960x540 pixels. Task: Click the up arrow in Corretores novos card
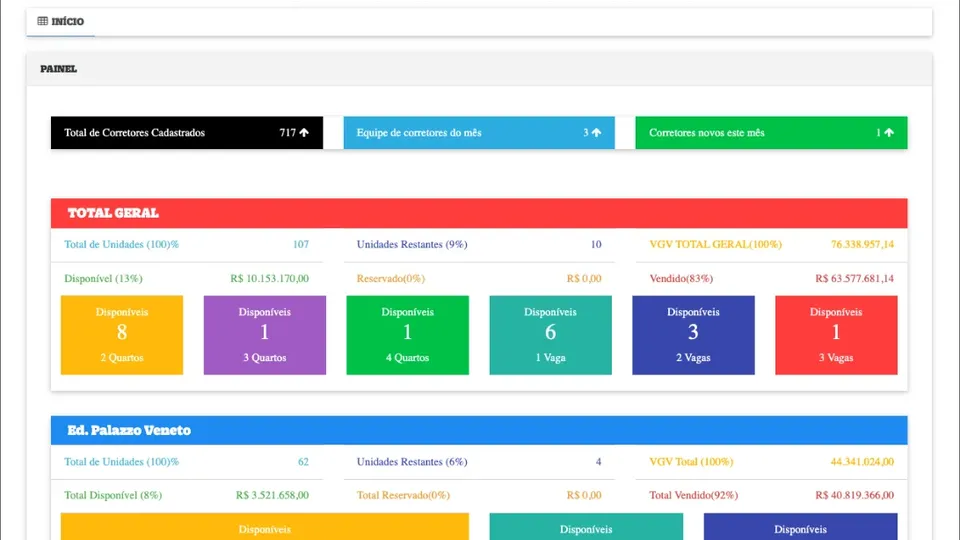point(889,133)
